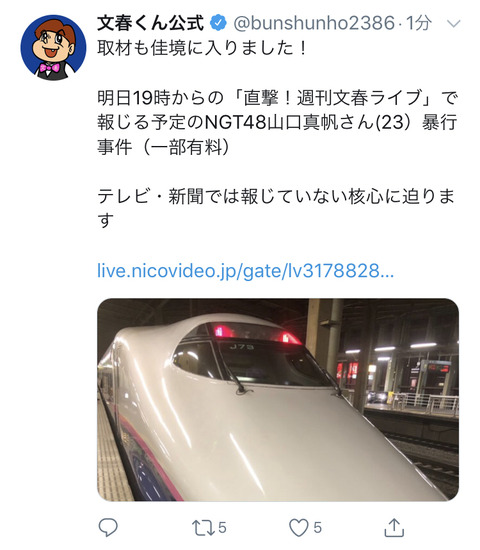Click the display name 文春くん公式
This screenshot has width=480, height=550.
151,23
